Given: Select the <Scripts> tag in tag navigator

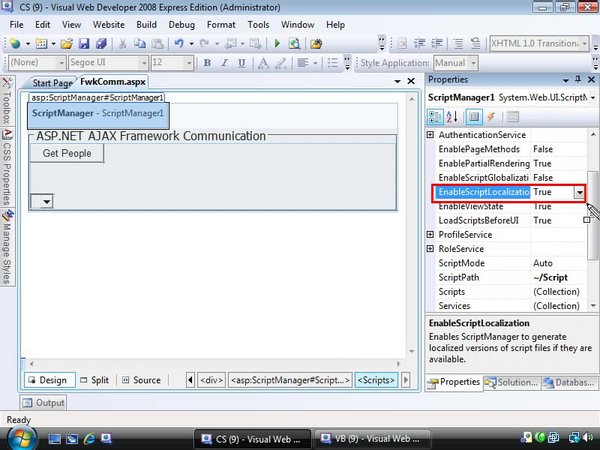Looking at the screenshot, I should 376,380.
